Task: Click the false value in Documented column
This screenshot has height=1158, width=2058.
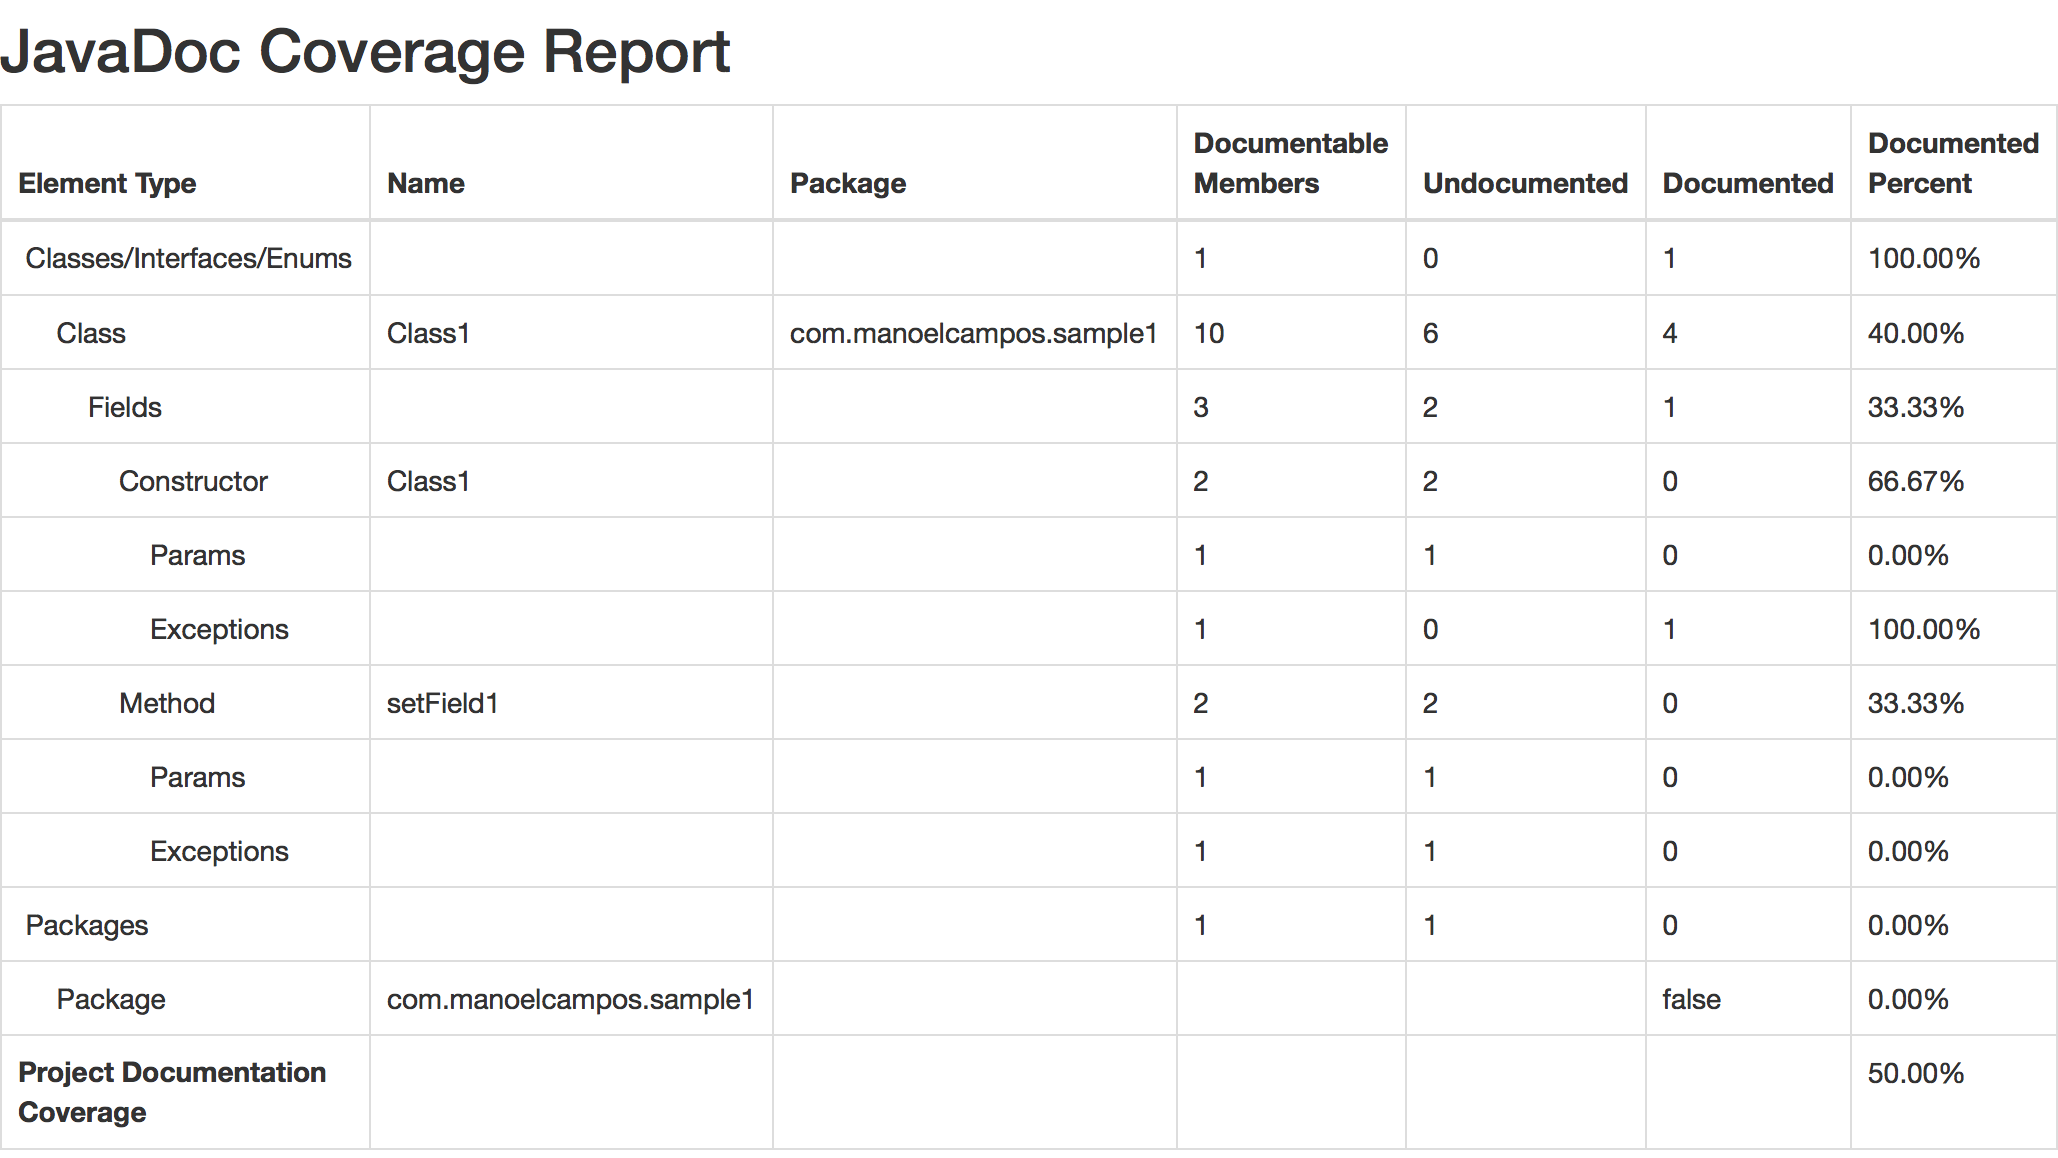Action: 1691,1000
